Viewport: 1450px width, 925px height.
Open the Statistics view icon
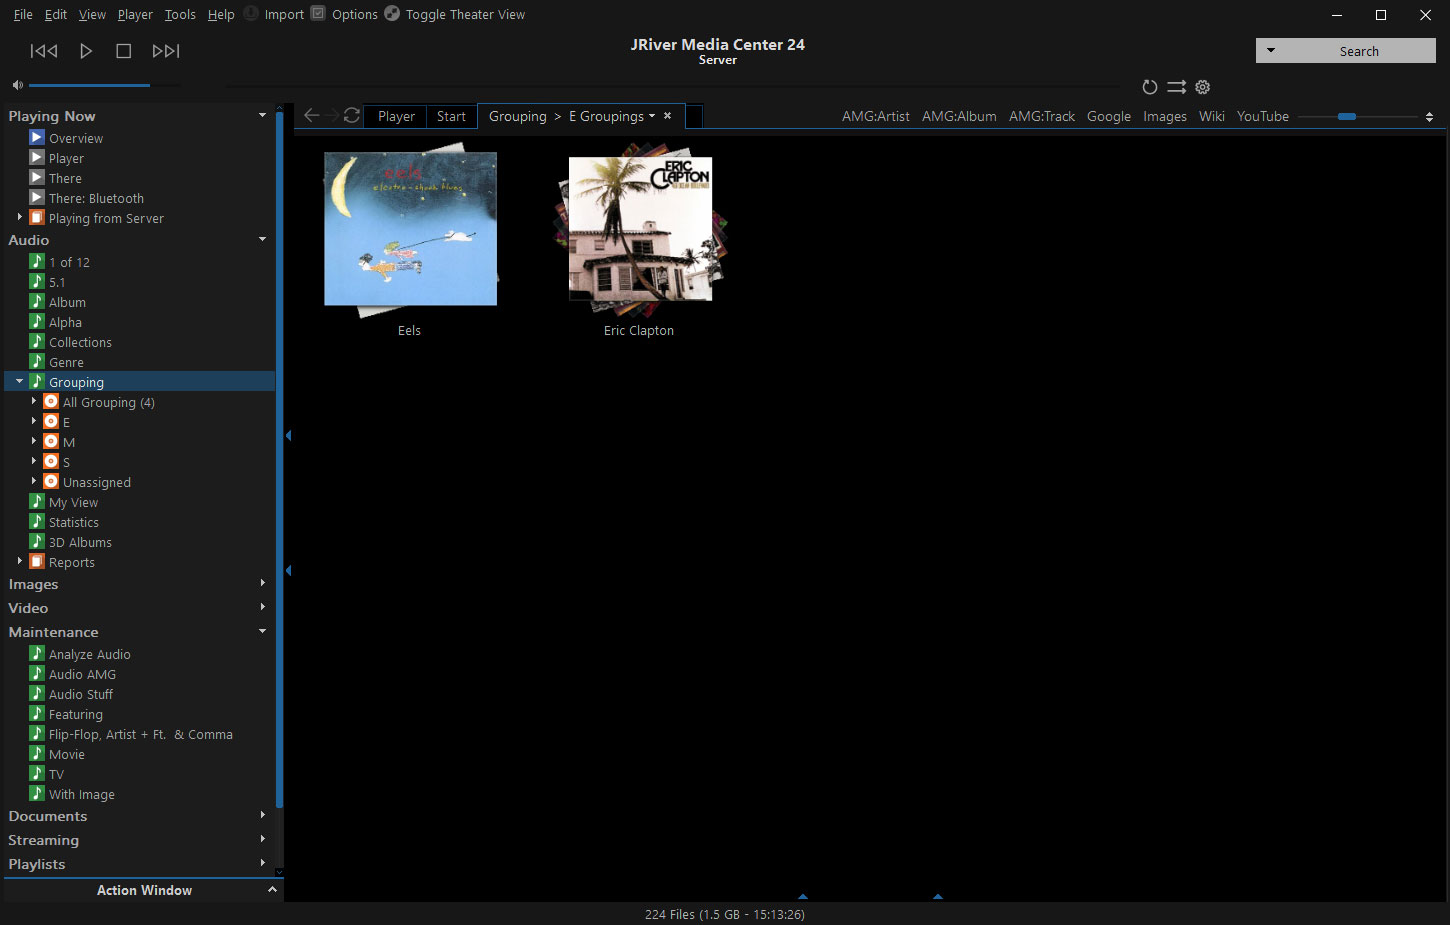(37, 522)
